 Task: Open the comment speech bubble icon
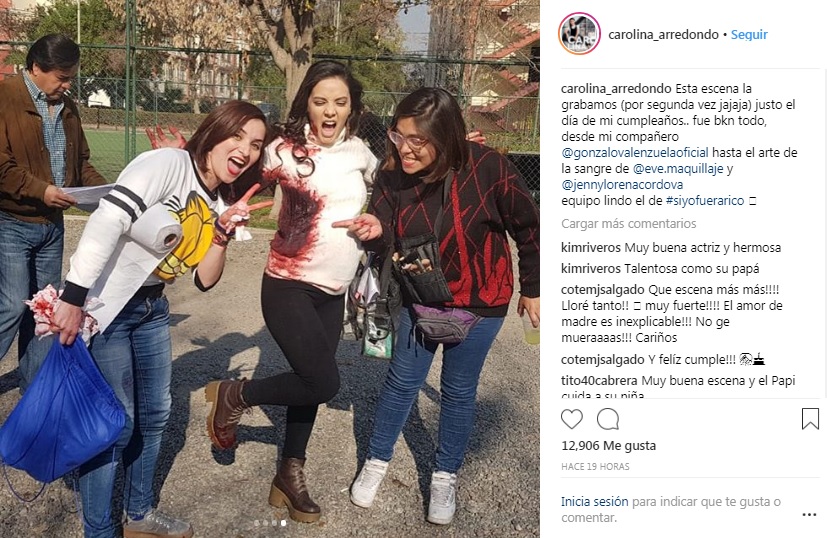coord(608,419)
